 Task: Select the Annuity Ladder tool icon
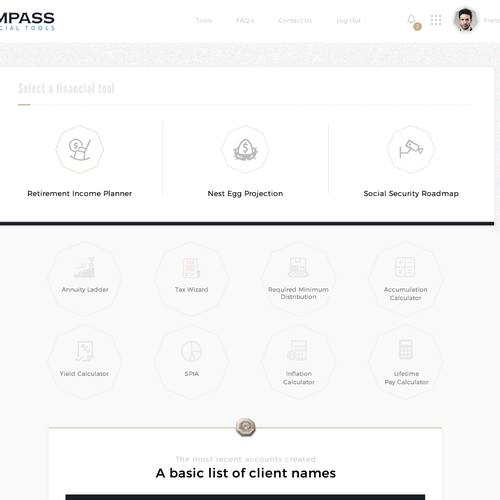(x=85, y=268)
